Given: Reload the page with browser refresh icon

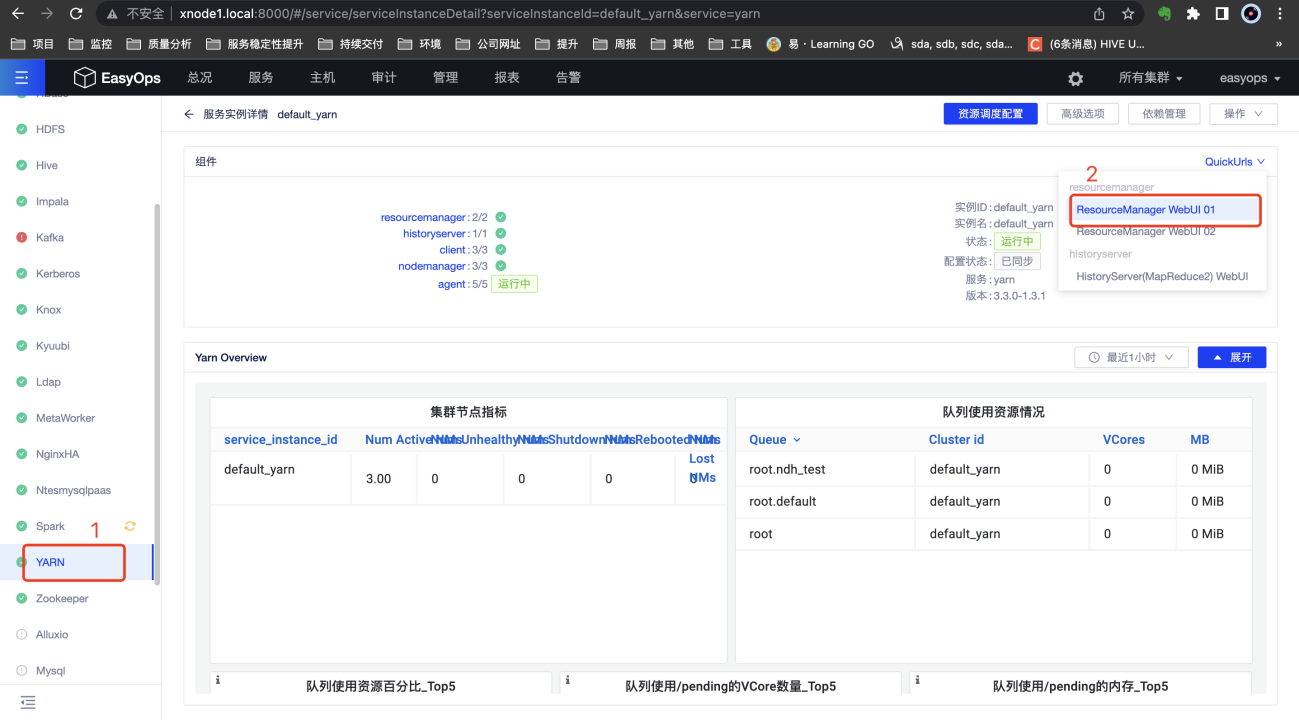Looking at the screenshot, I should tap(76, 14).
